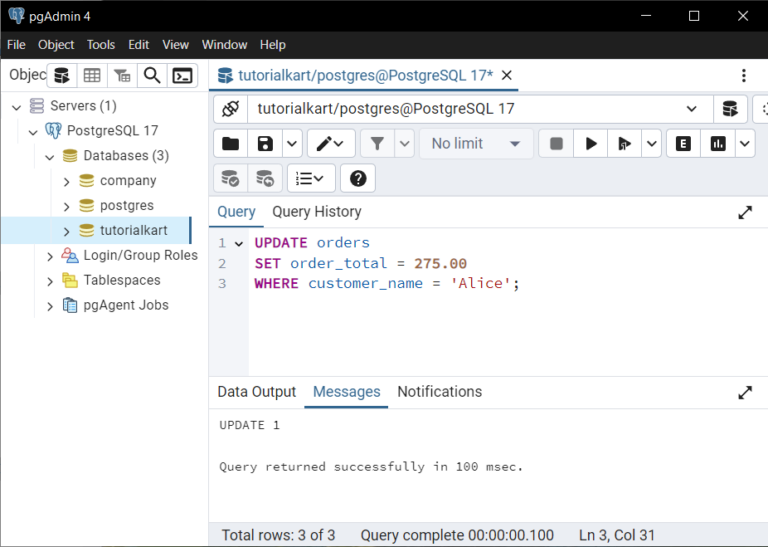Open file using the folder icon
768x547 pixels.
click(231, 144)
